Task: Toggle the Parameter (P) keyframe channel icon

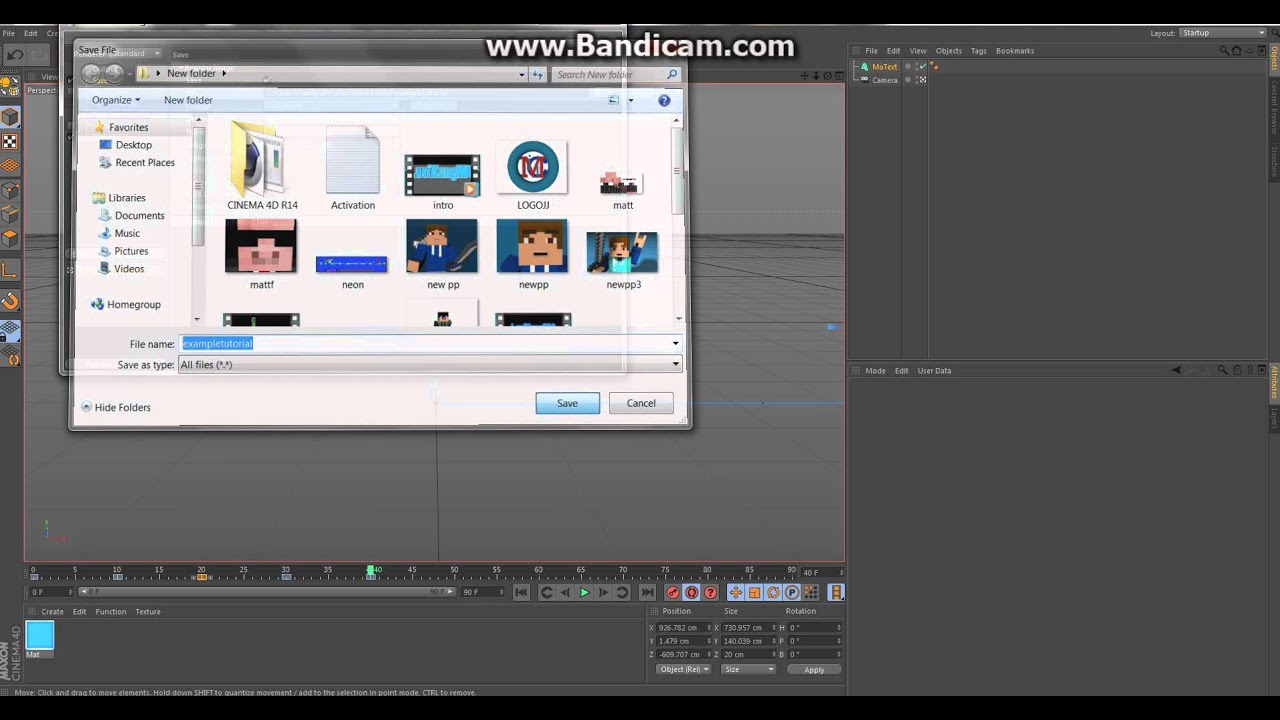Action: pos(792,593)
